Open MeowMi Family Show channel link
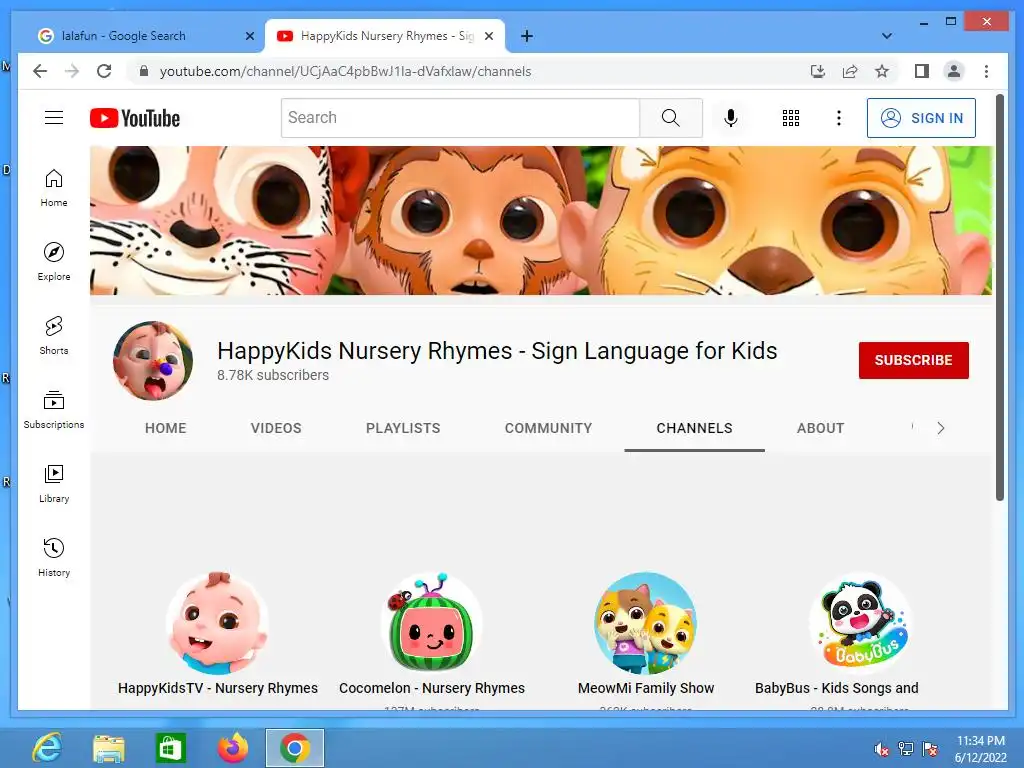The image size is (1024, 768). [646, 688]
